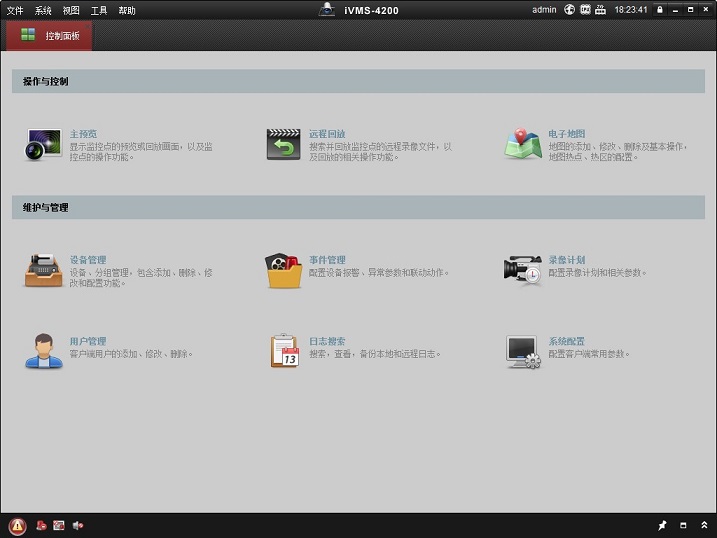717x538 pixels.
Task: Open the 文件 menu
Action: click(15, 10)
